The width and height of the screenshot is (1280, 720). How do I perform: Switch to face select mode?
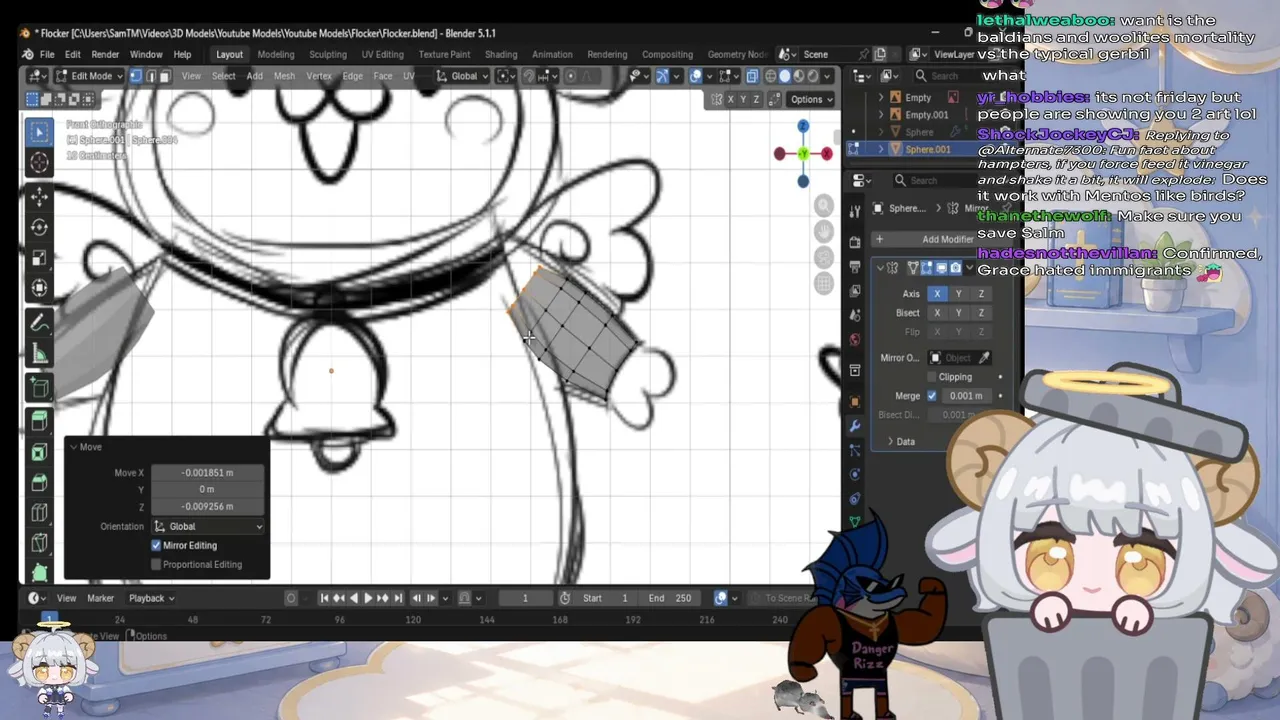coord(165,76)
